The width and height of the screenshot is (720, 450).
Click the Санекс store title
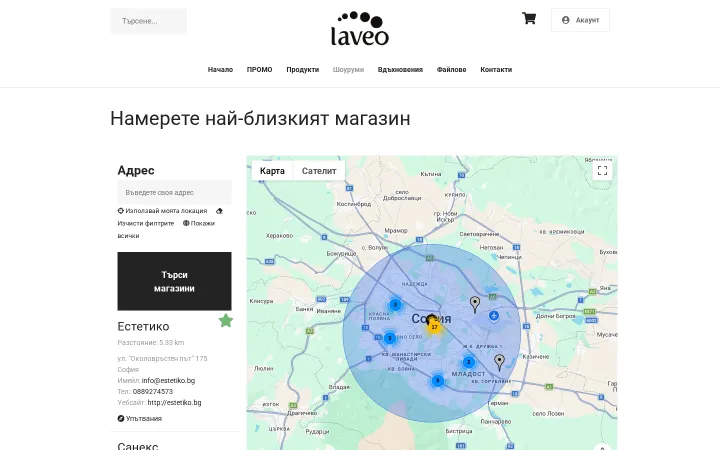click(138, 446)
